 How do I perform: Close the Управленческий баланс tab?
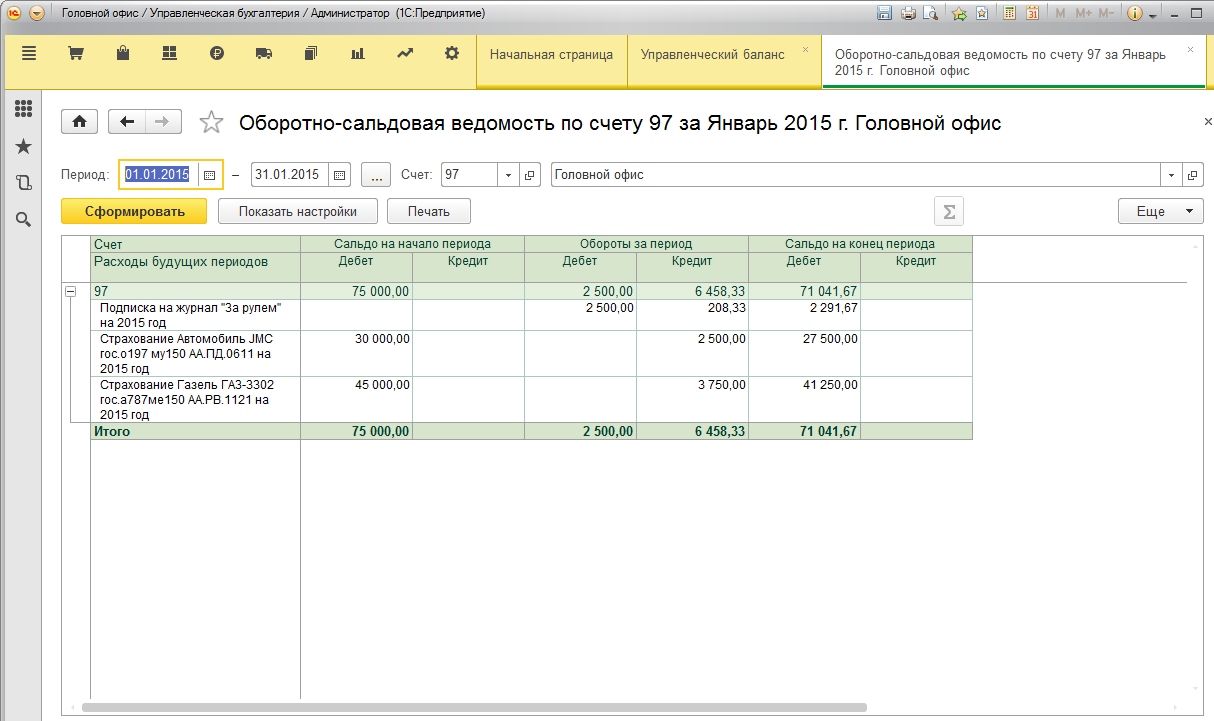point(806,49)
